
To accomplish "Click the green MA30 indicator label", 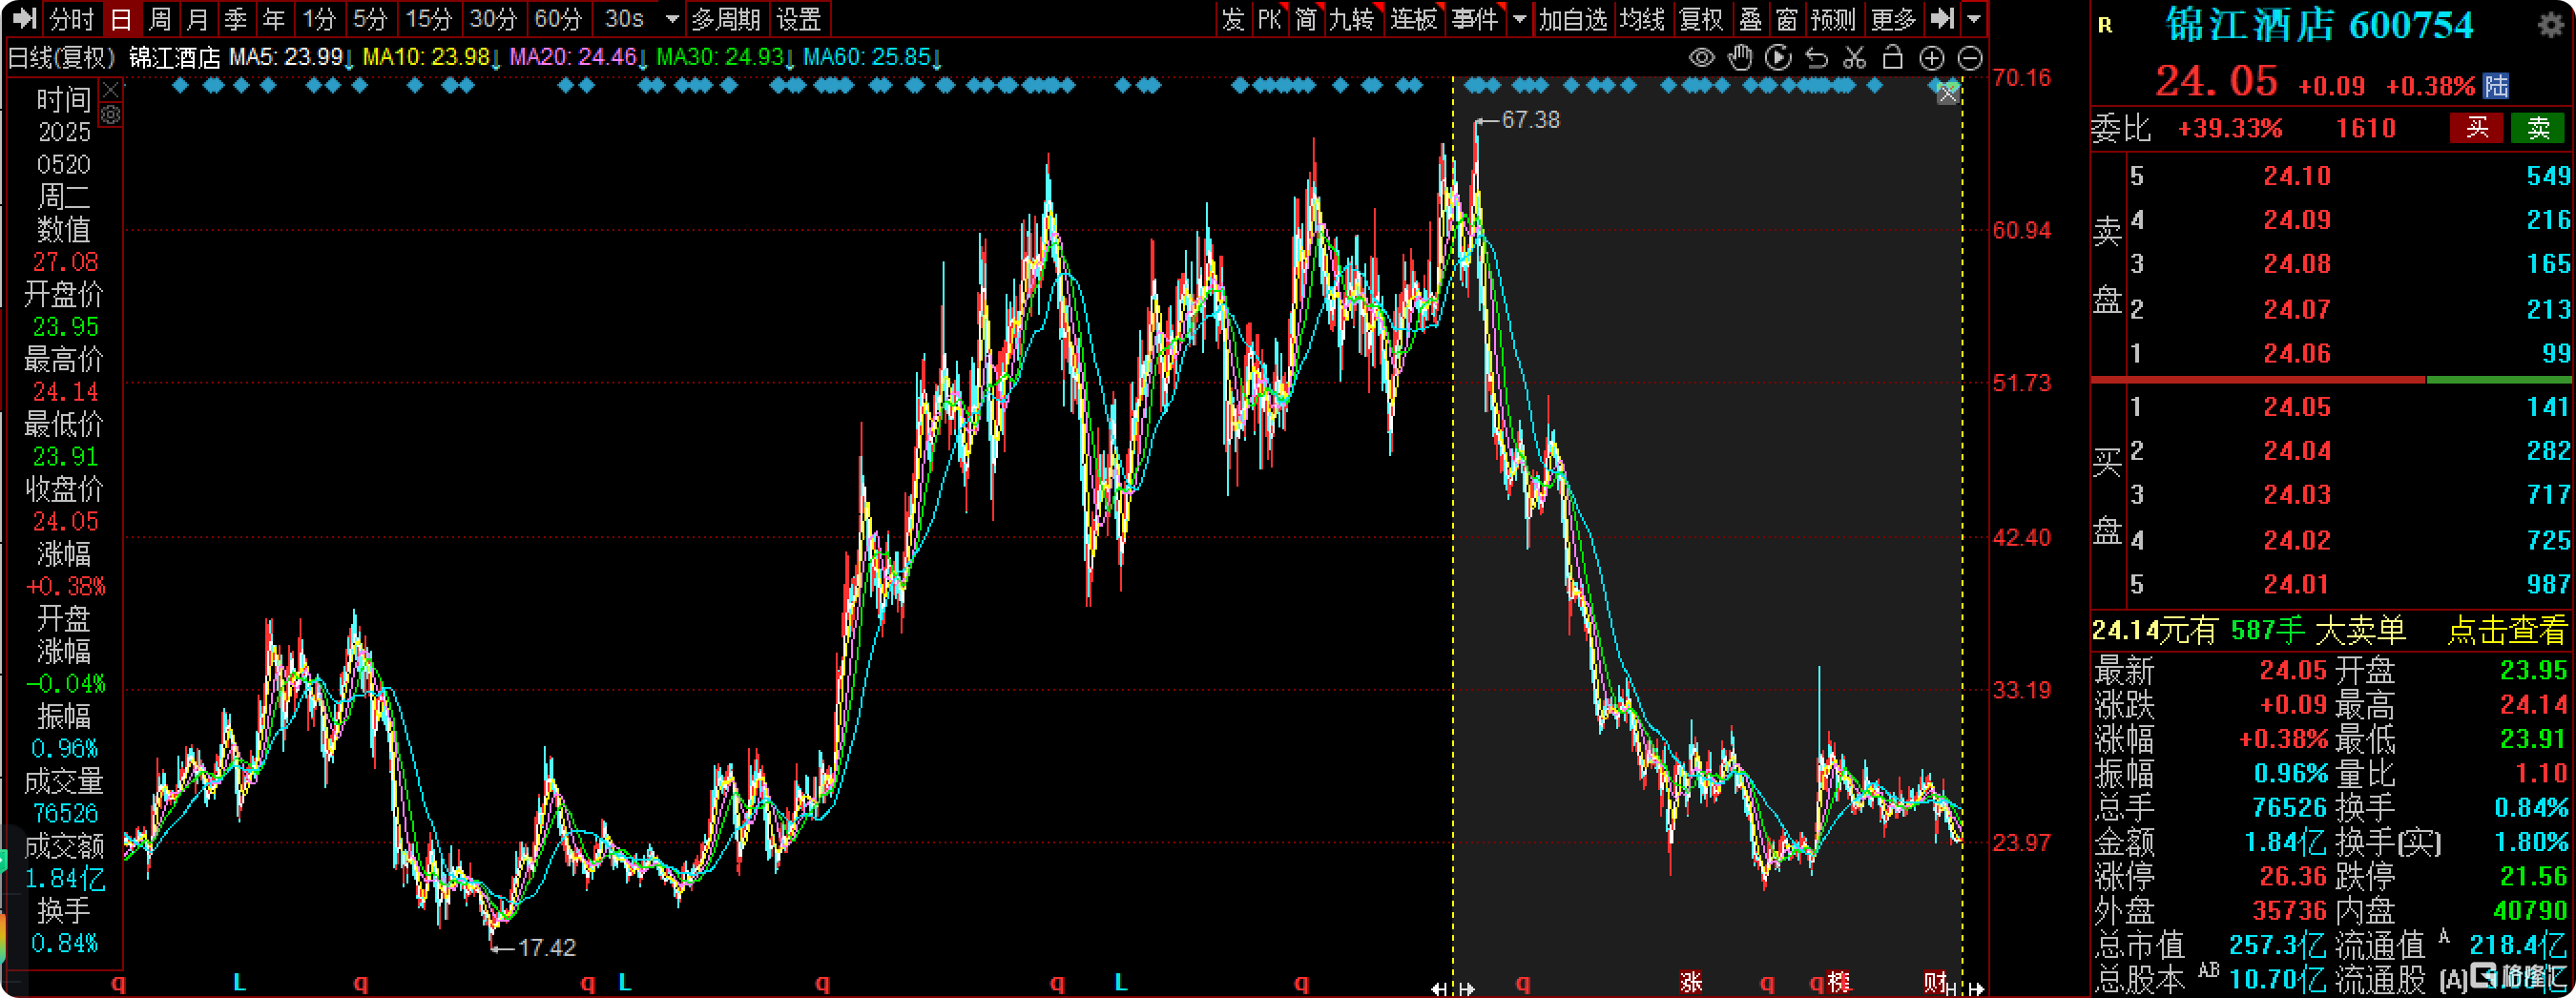I will click(725, 57).
